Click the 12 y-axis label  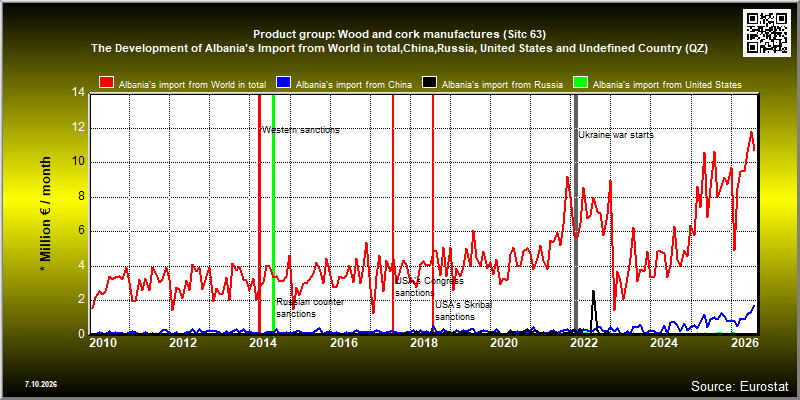79,128
